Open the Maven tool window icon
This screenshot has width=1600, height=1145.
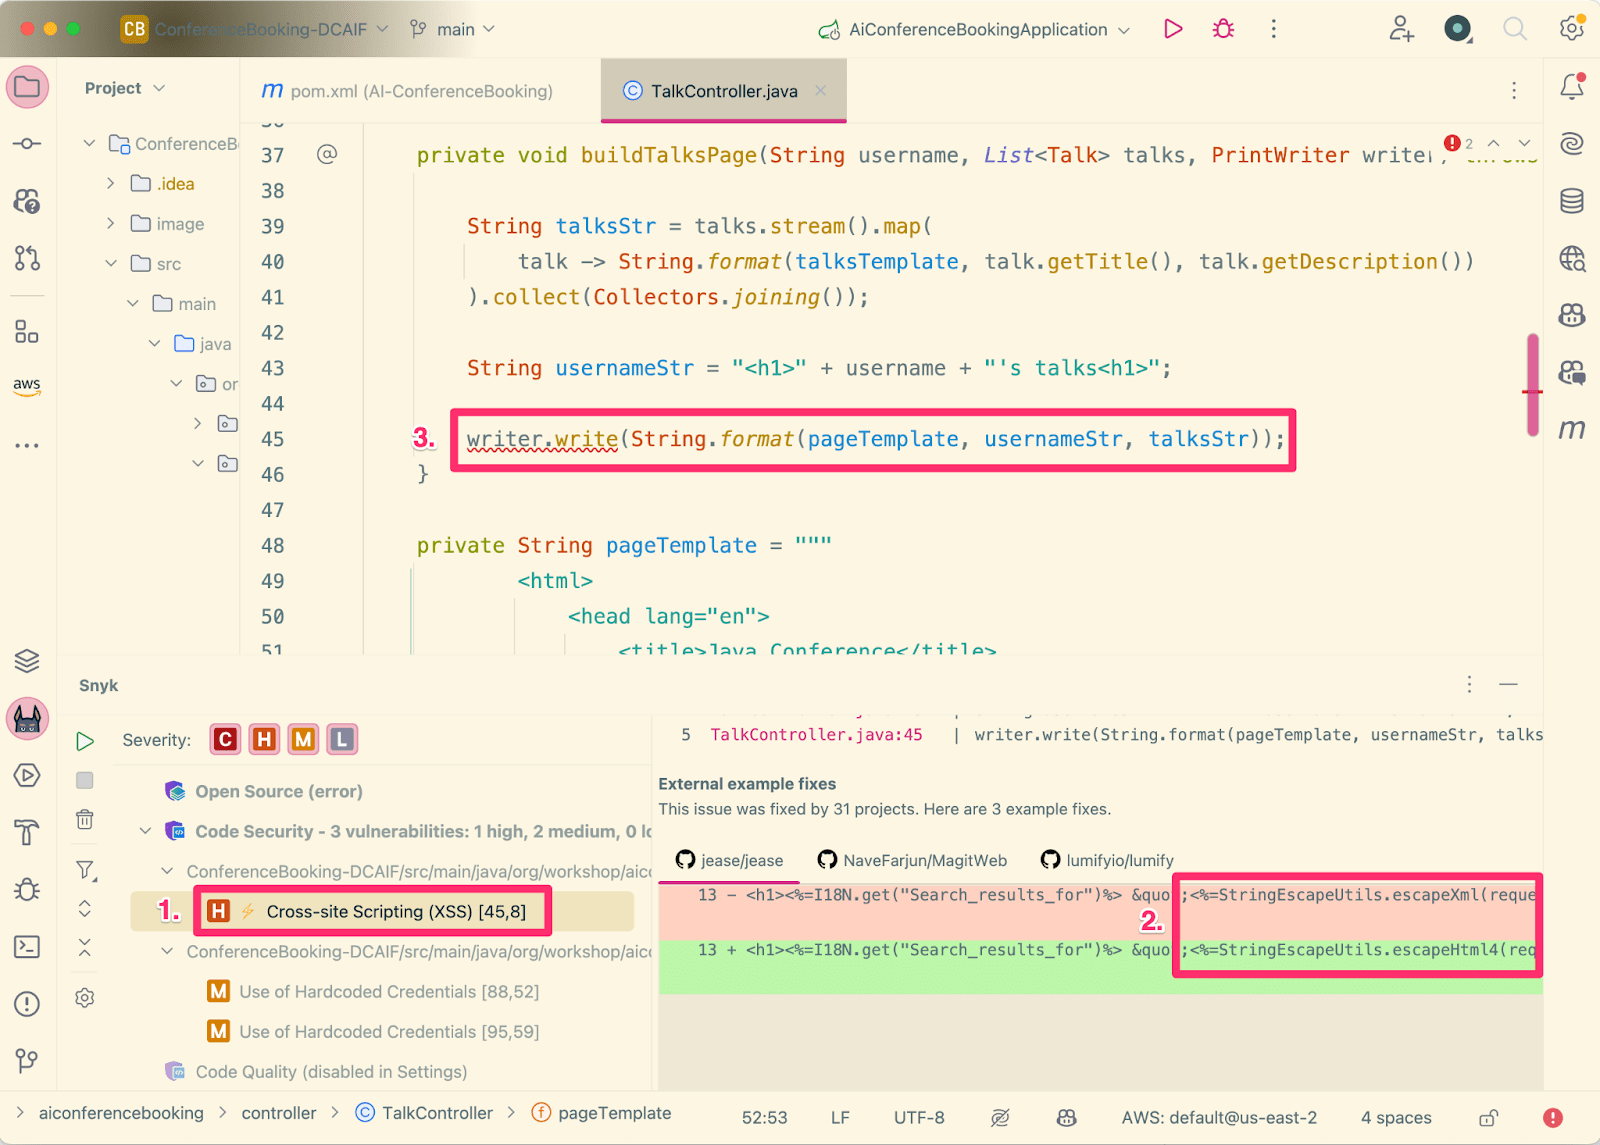(1572, 430)
